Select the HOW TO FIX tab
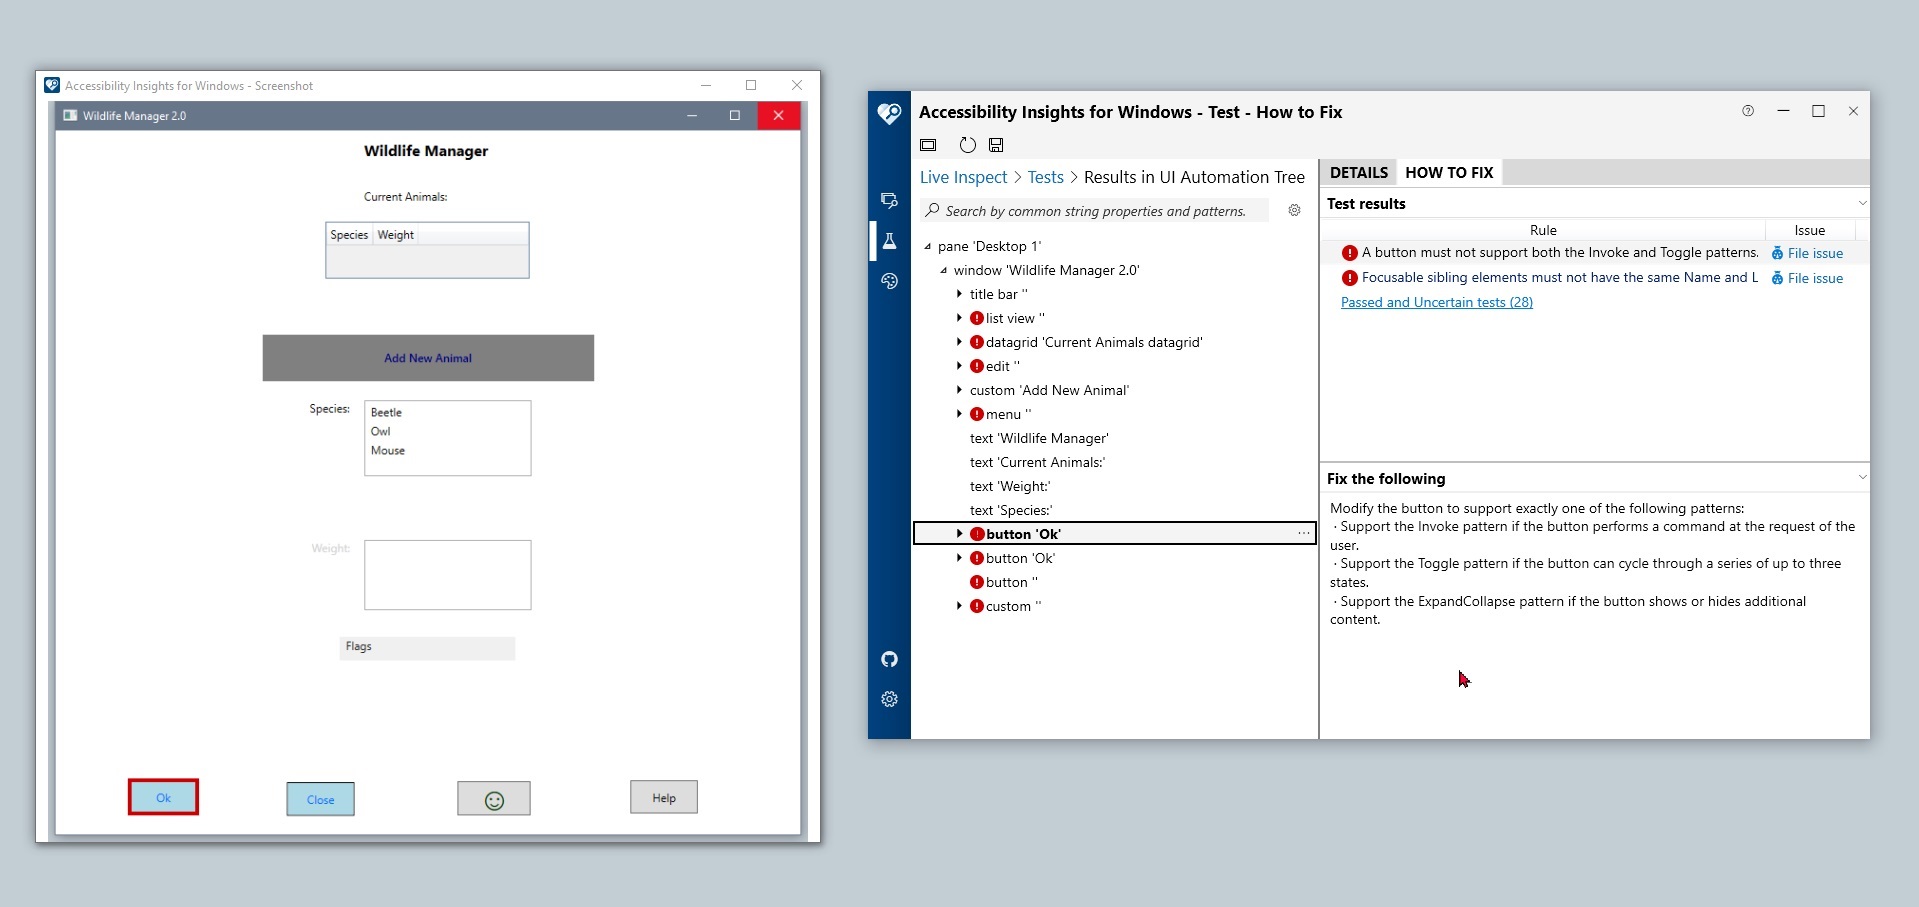1919x907 pixels. coord(1449,172)
